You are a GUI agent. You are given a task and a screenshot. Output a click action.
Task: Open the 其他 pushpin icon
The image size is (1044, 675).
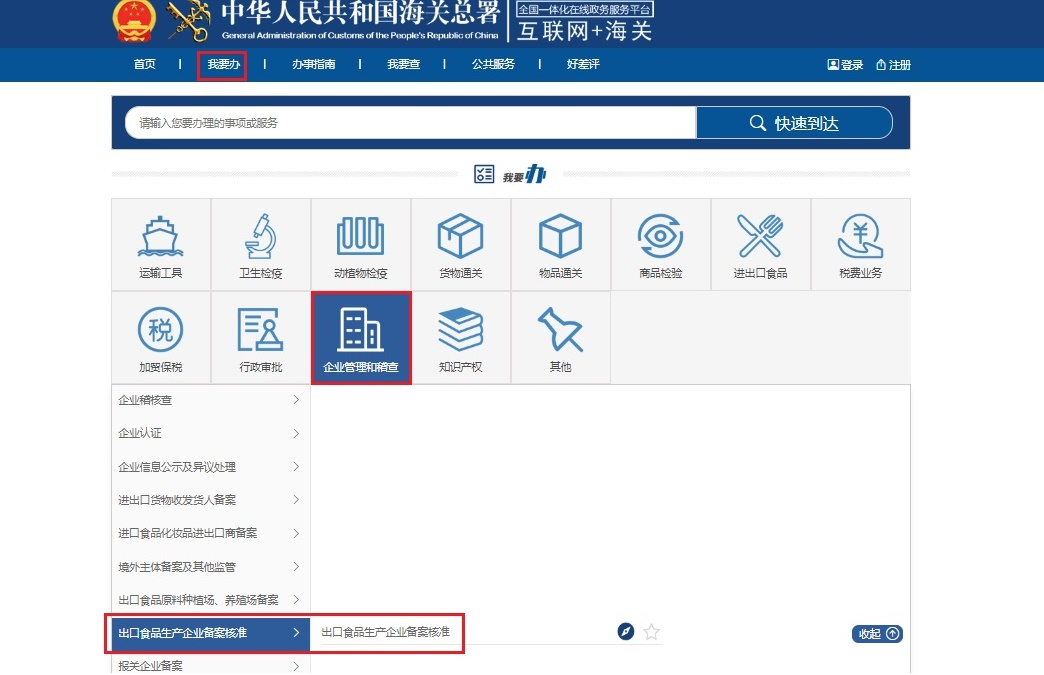pos(560,338)
